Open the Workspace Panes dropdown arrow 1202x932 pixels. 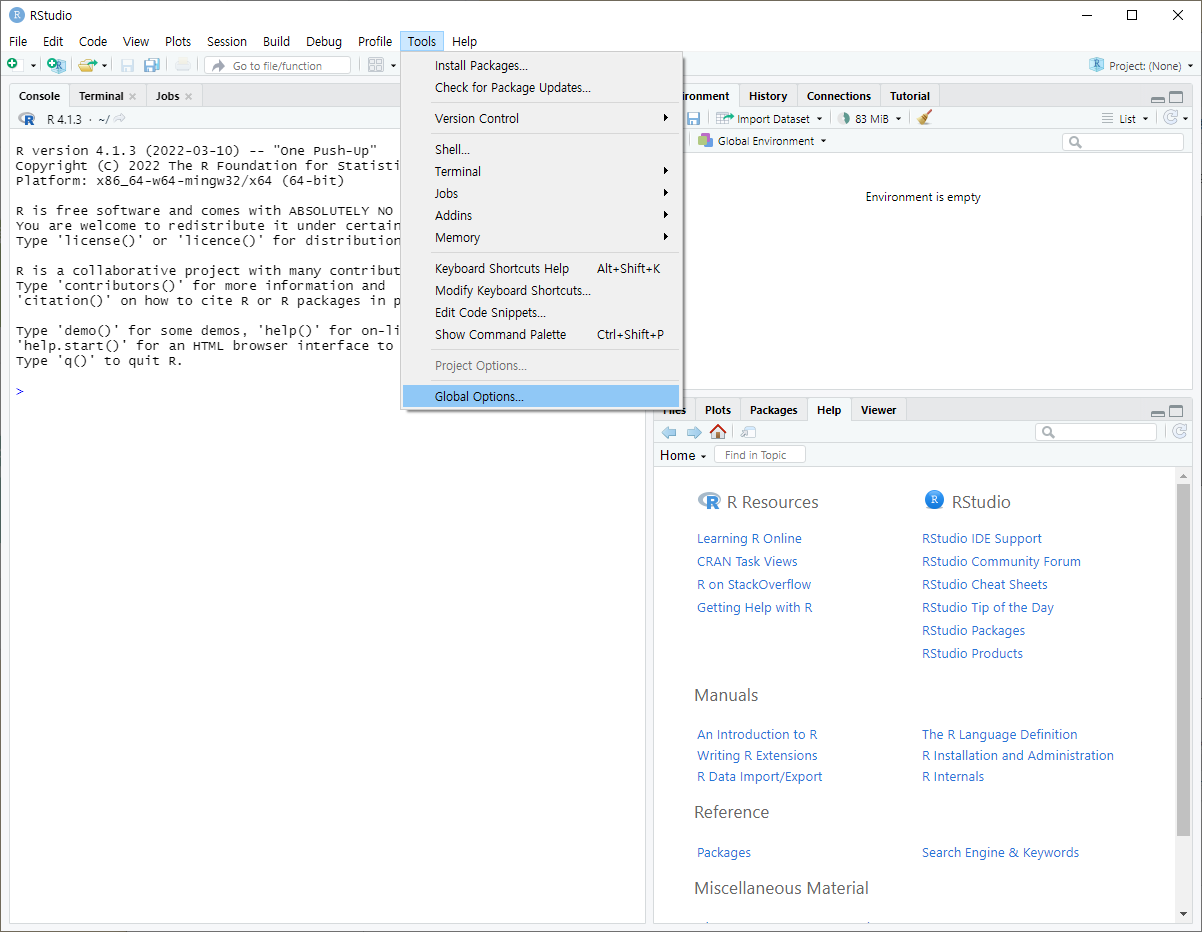[393, 66]
